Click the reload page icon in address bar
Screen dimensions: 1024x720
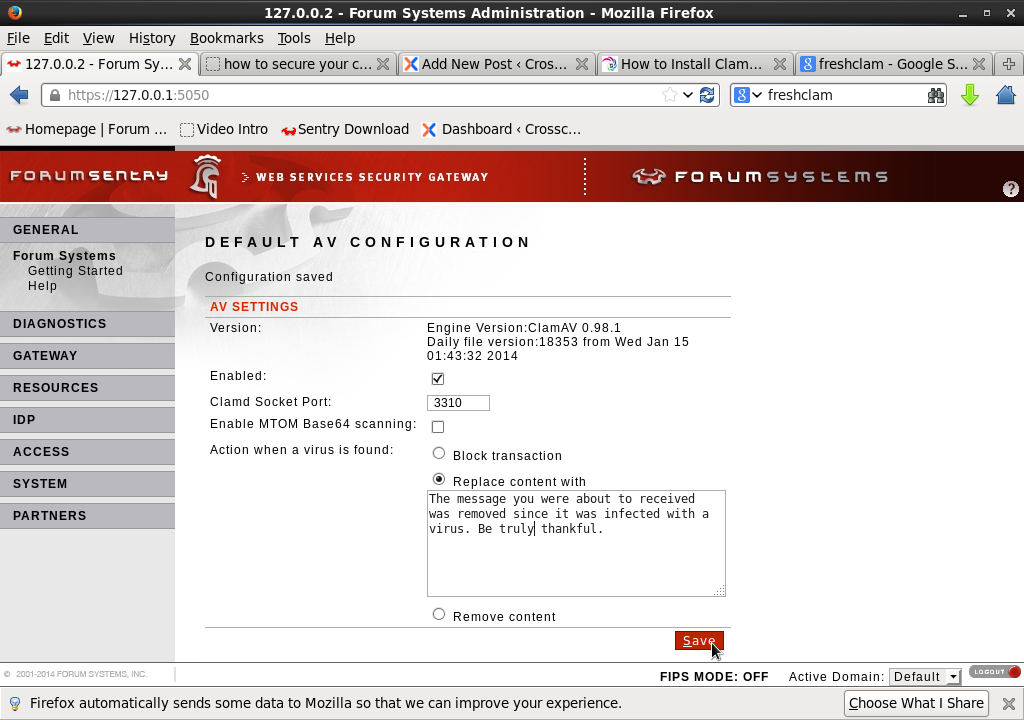(x=707, y=95)
